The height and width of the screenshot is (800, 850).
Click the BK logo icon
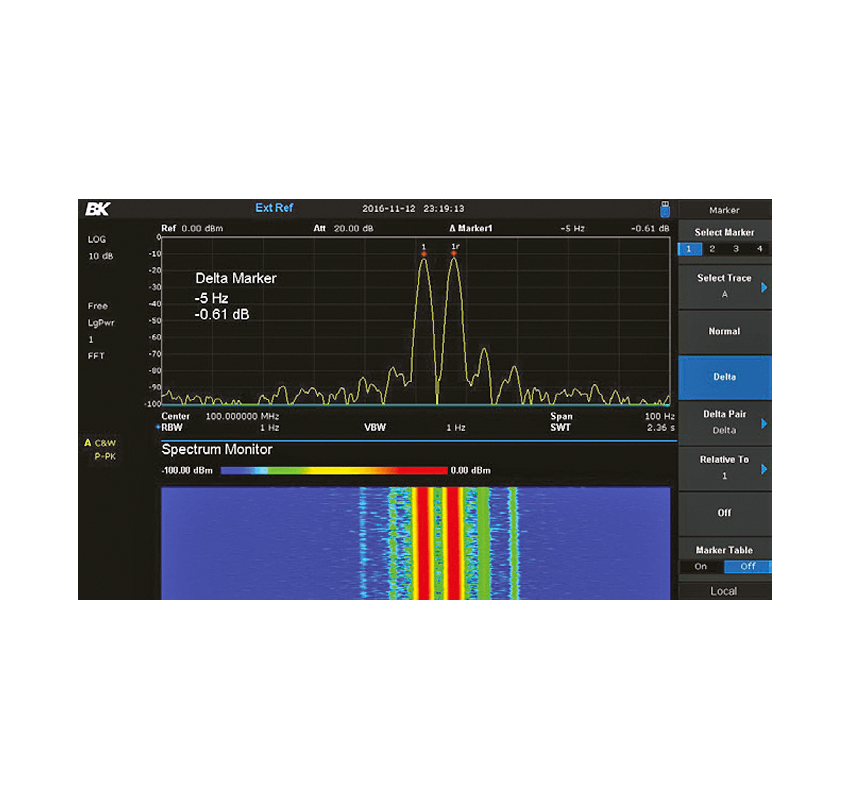98,209
